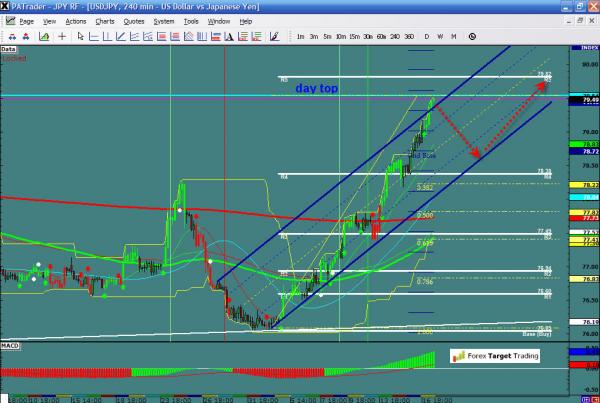Select the 60m timeframe button
The width and height of the screenshot is (600, 403).
click(381, 36)
